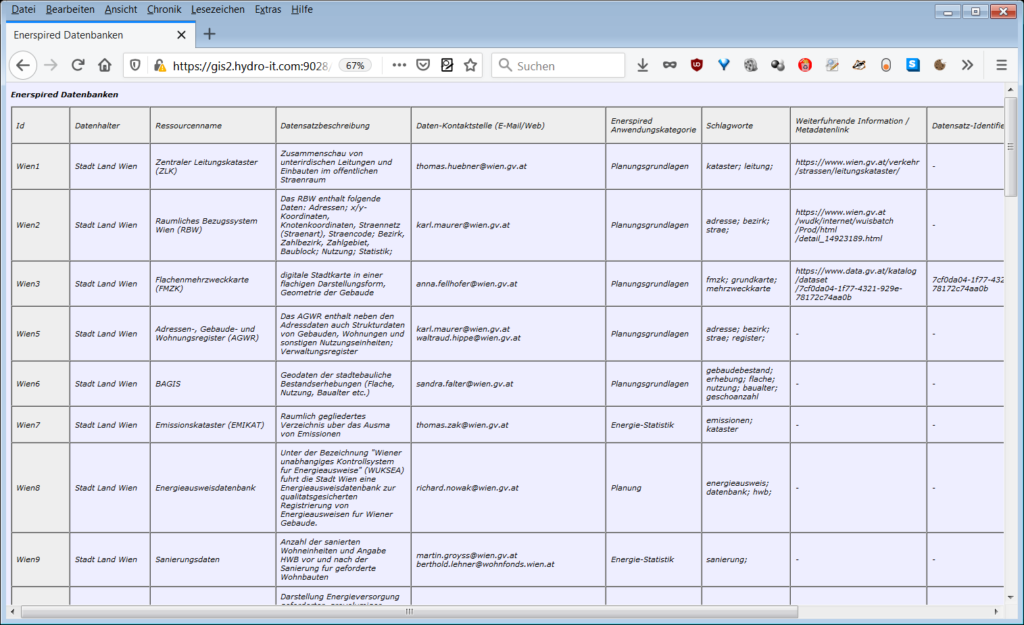Click the forward navigation arrow
Image resolution: width=1024 pixels, height=625 pixels.
[x=50, y=65]
